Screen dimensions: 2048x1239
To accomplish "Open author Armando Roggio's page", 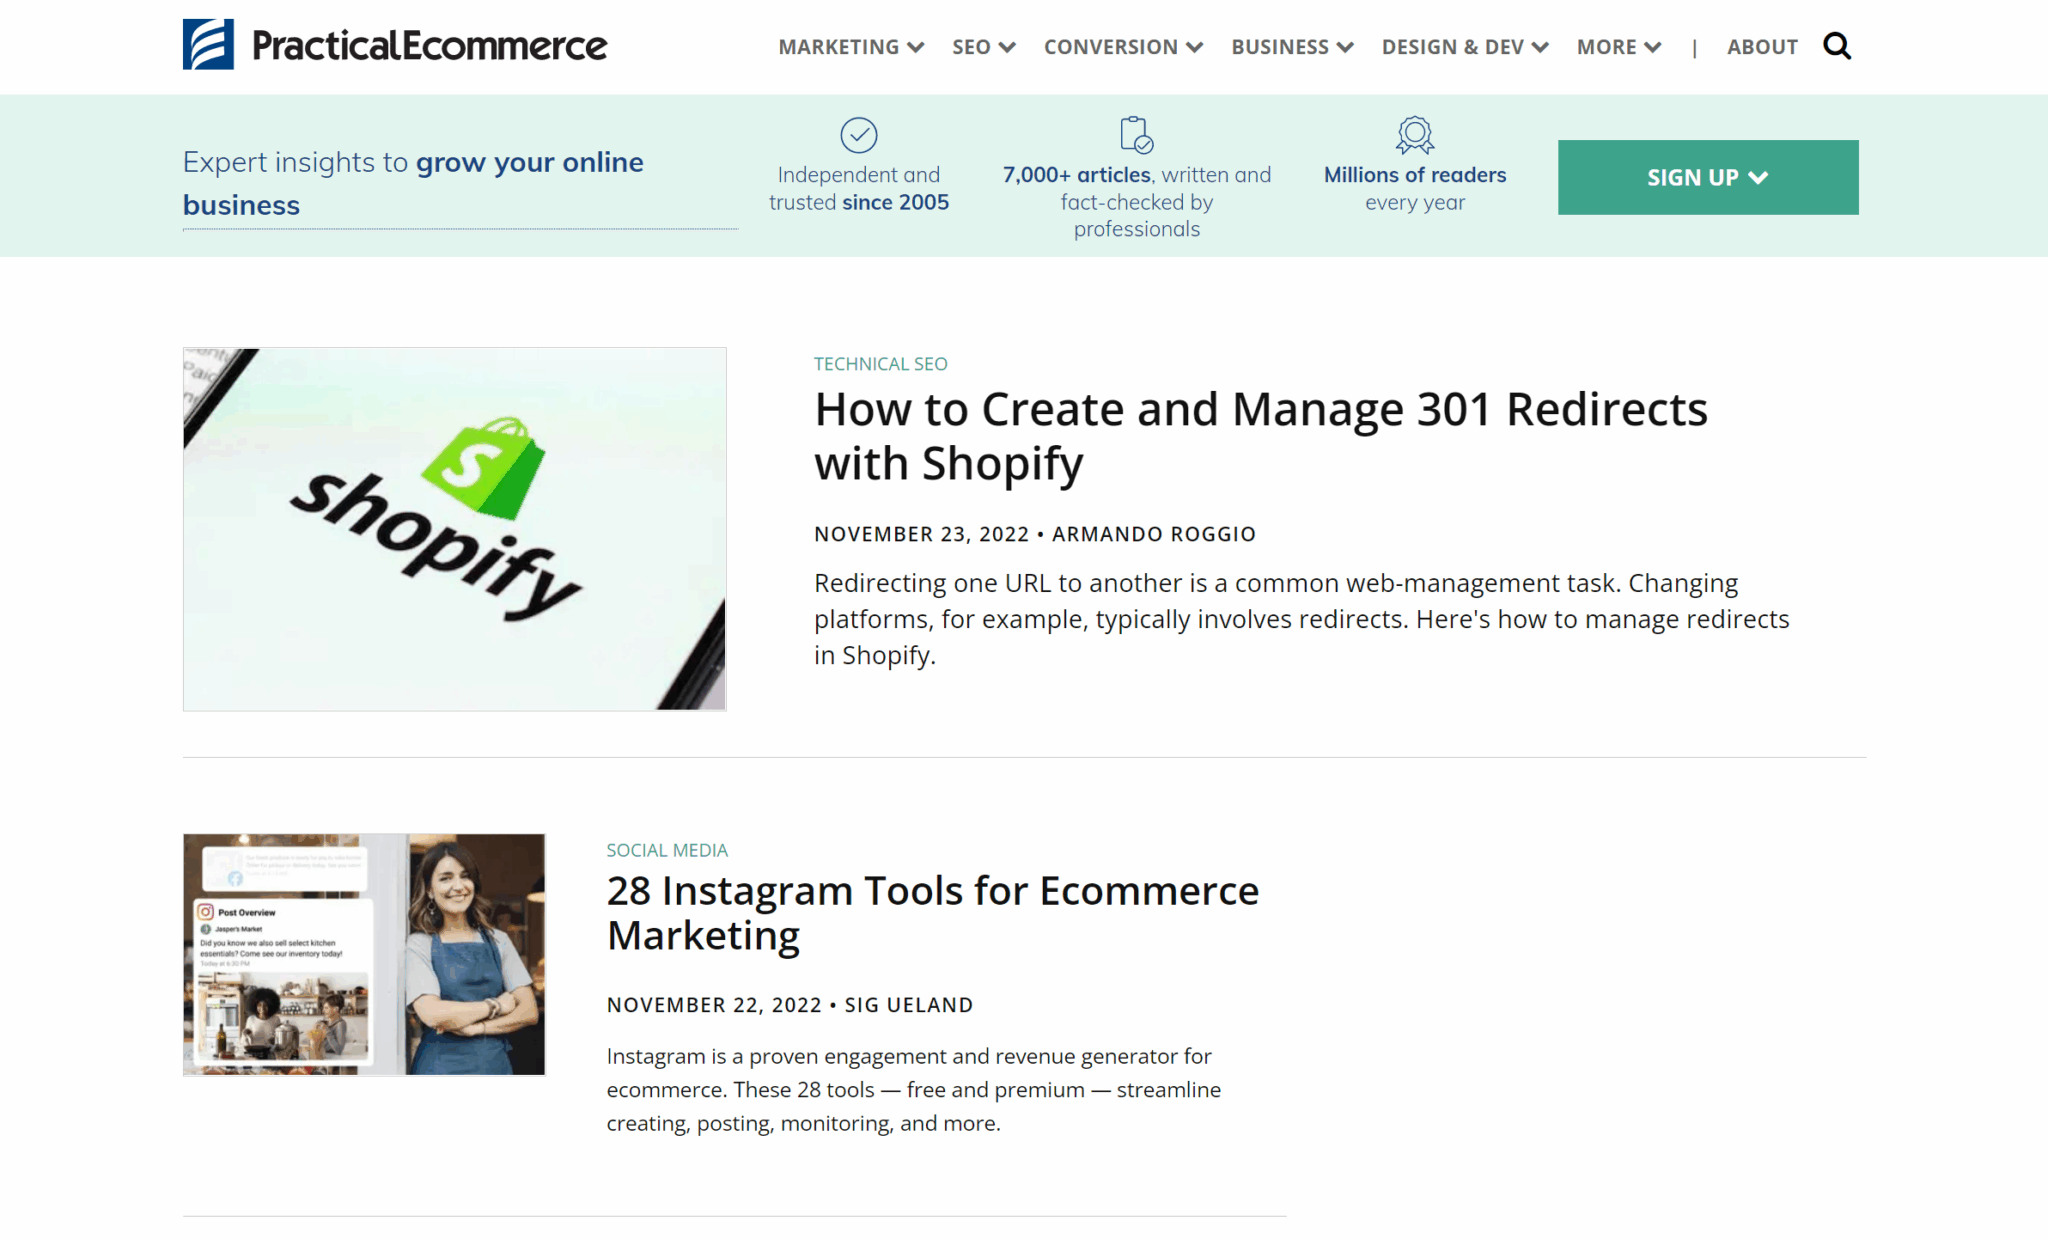I will [1153, 534].
